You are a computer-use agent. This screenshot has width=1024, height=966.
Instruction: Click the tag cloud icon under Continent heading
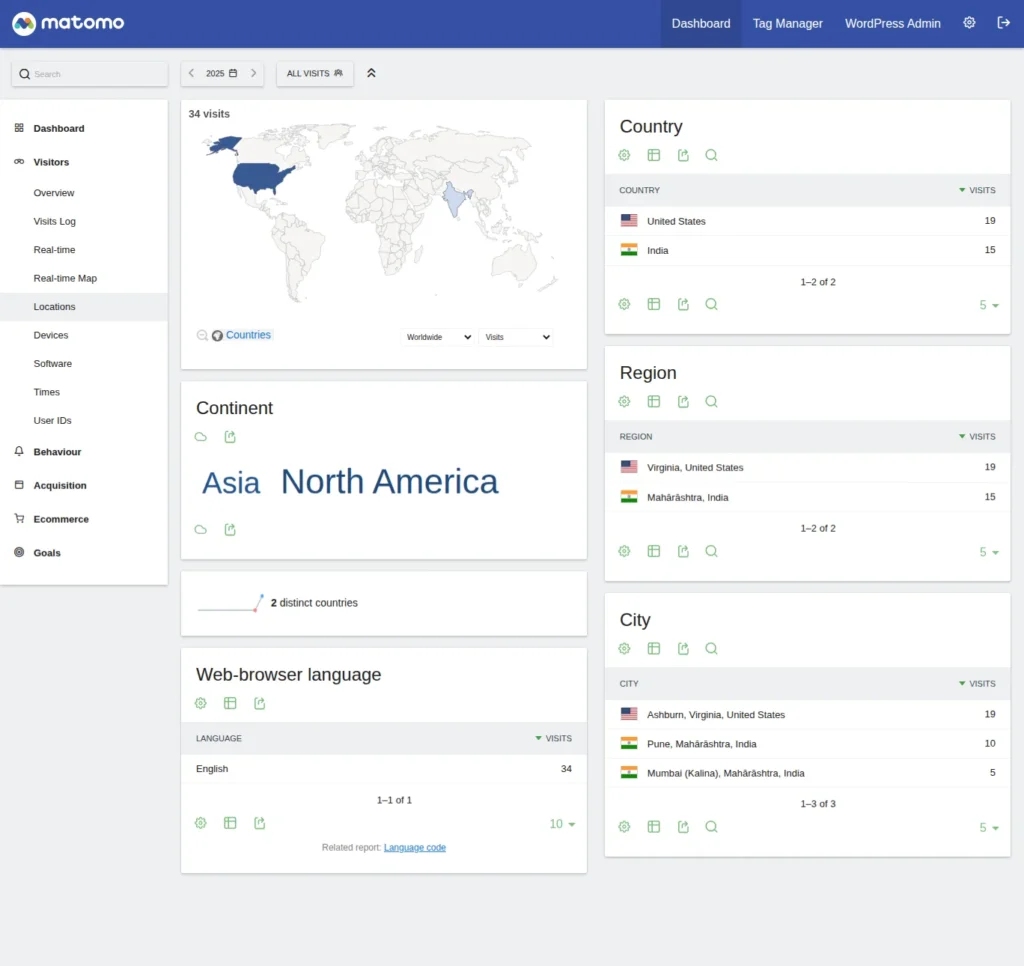201,437
